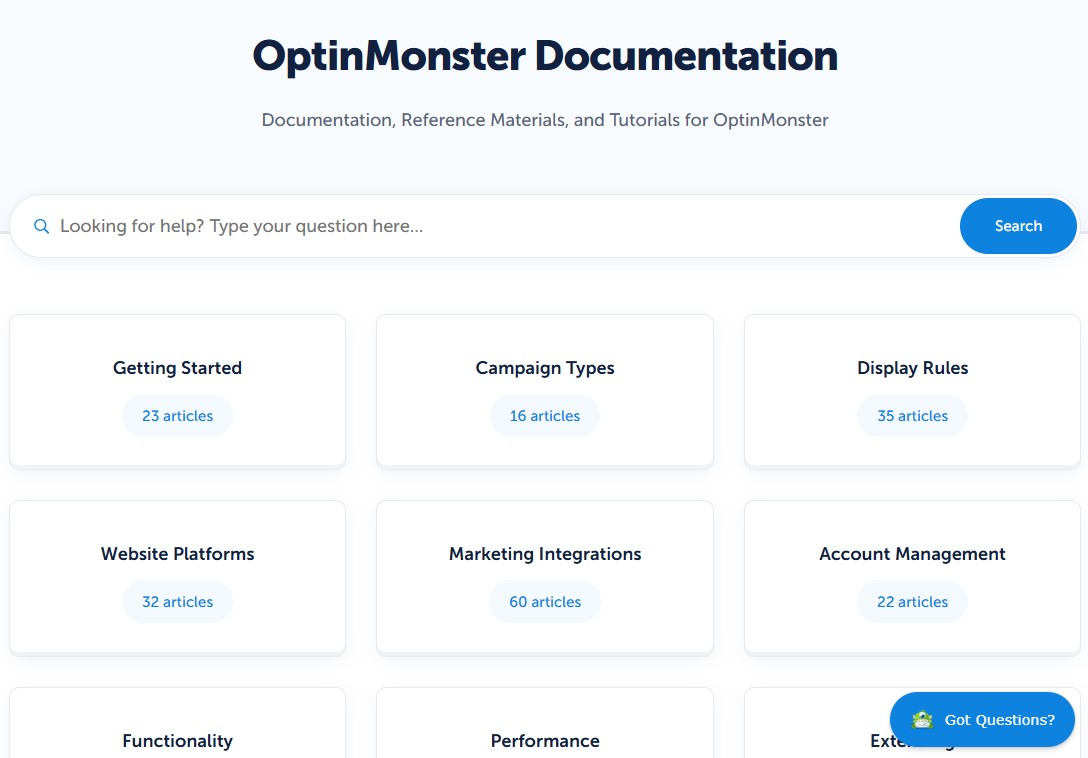Click the OptinMonster Documentation heading
Image resolution: width=1088 pixels, height=758 pixels.
point(545,56)
